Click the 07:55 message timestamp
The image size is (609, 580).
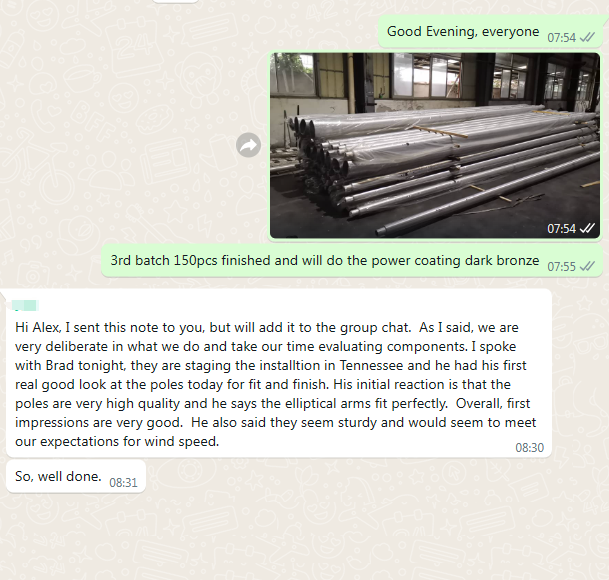pos(561,266)
